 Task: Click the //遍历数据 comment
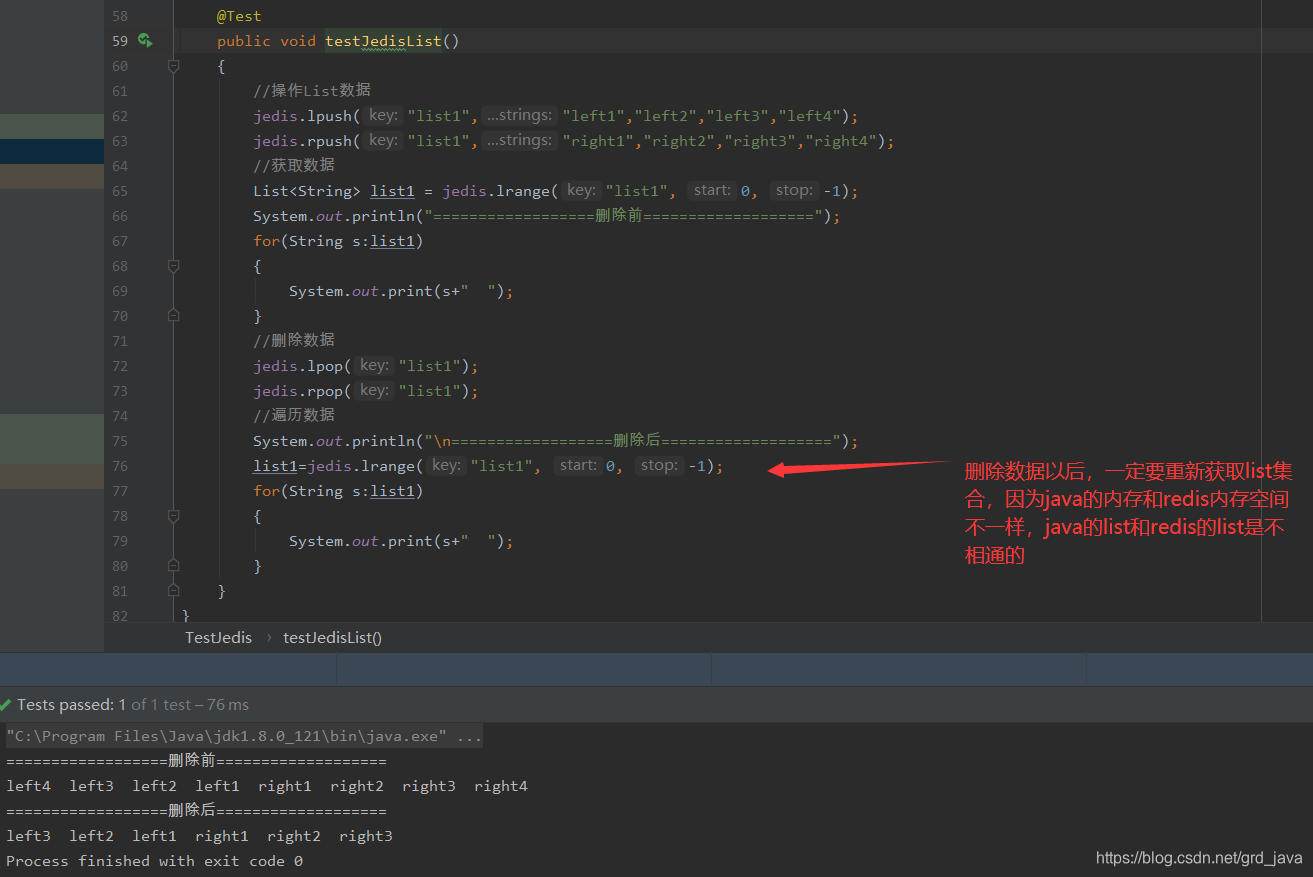point(294,416)
